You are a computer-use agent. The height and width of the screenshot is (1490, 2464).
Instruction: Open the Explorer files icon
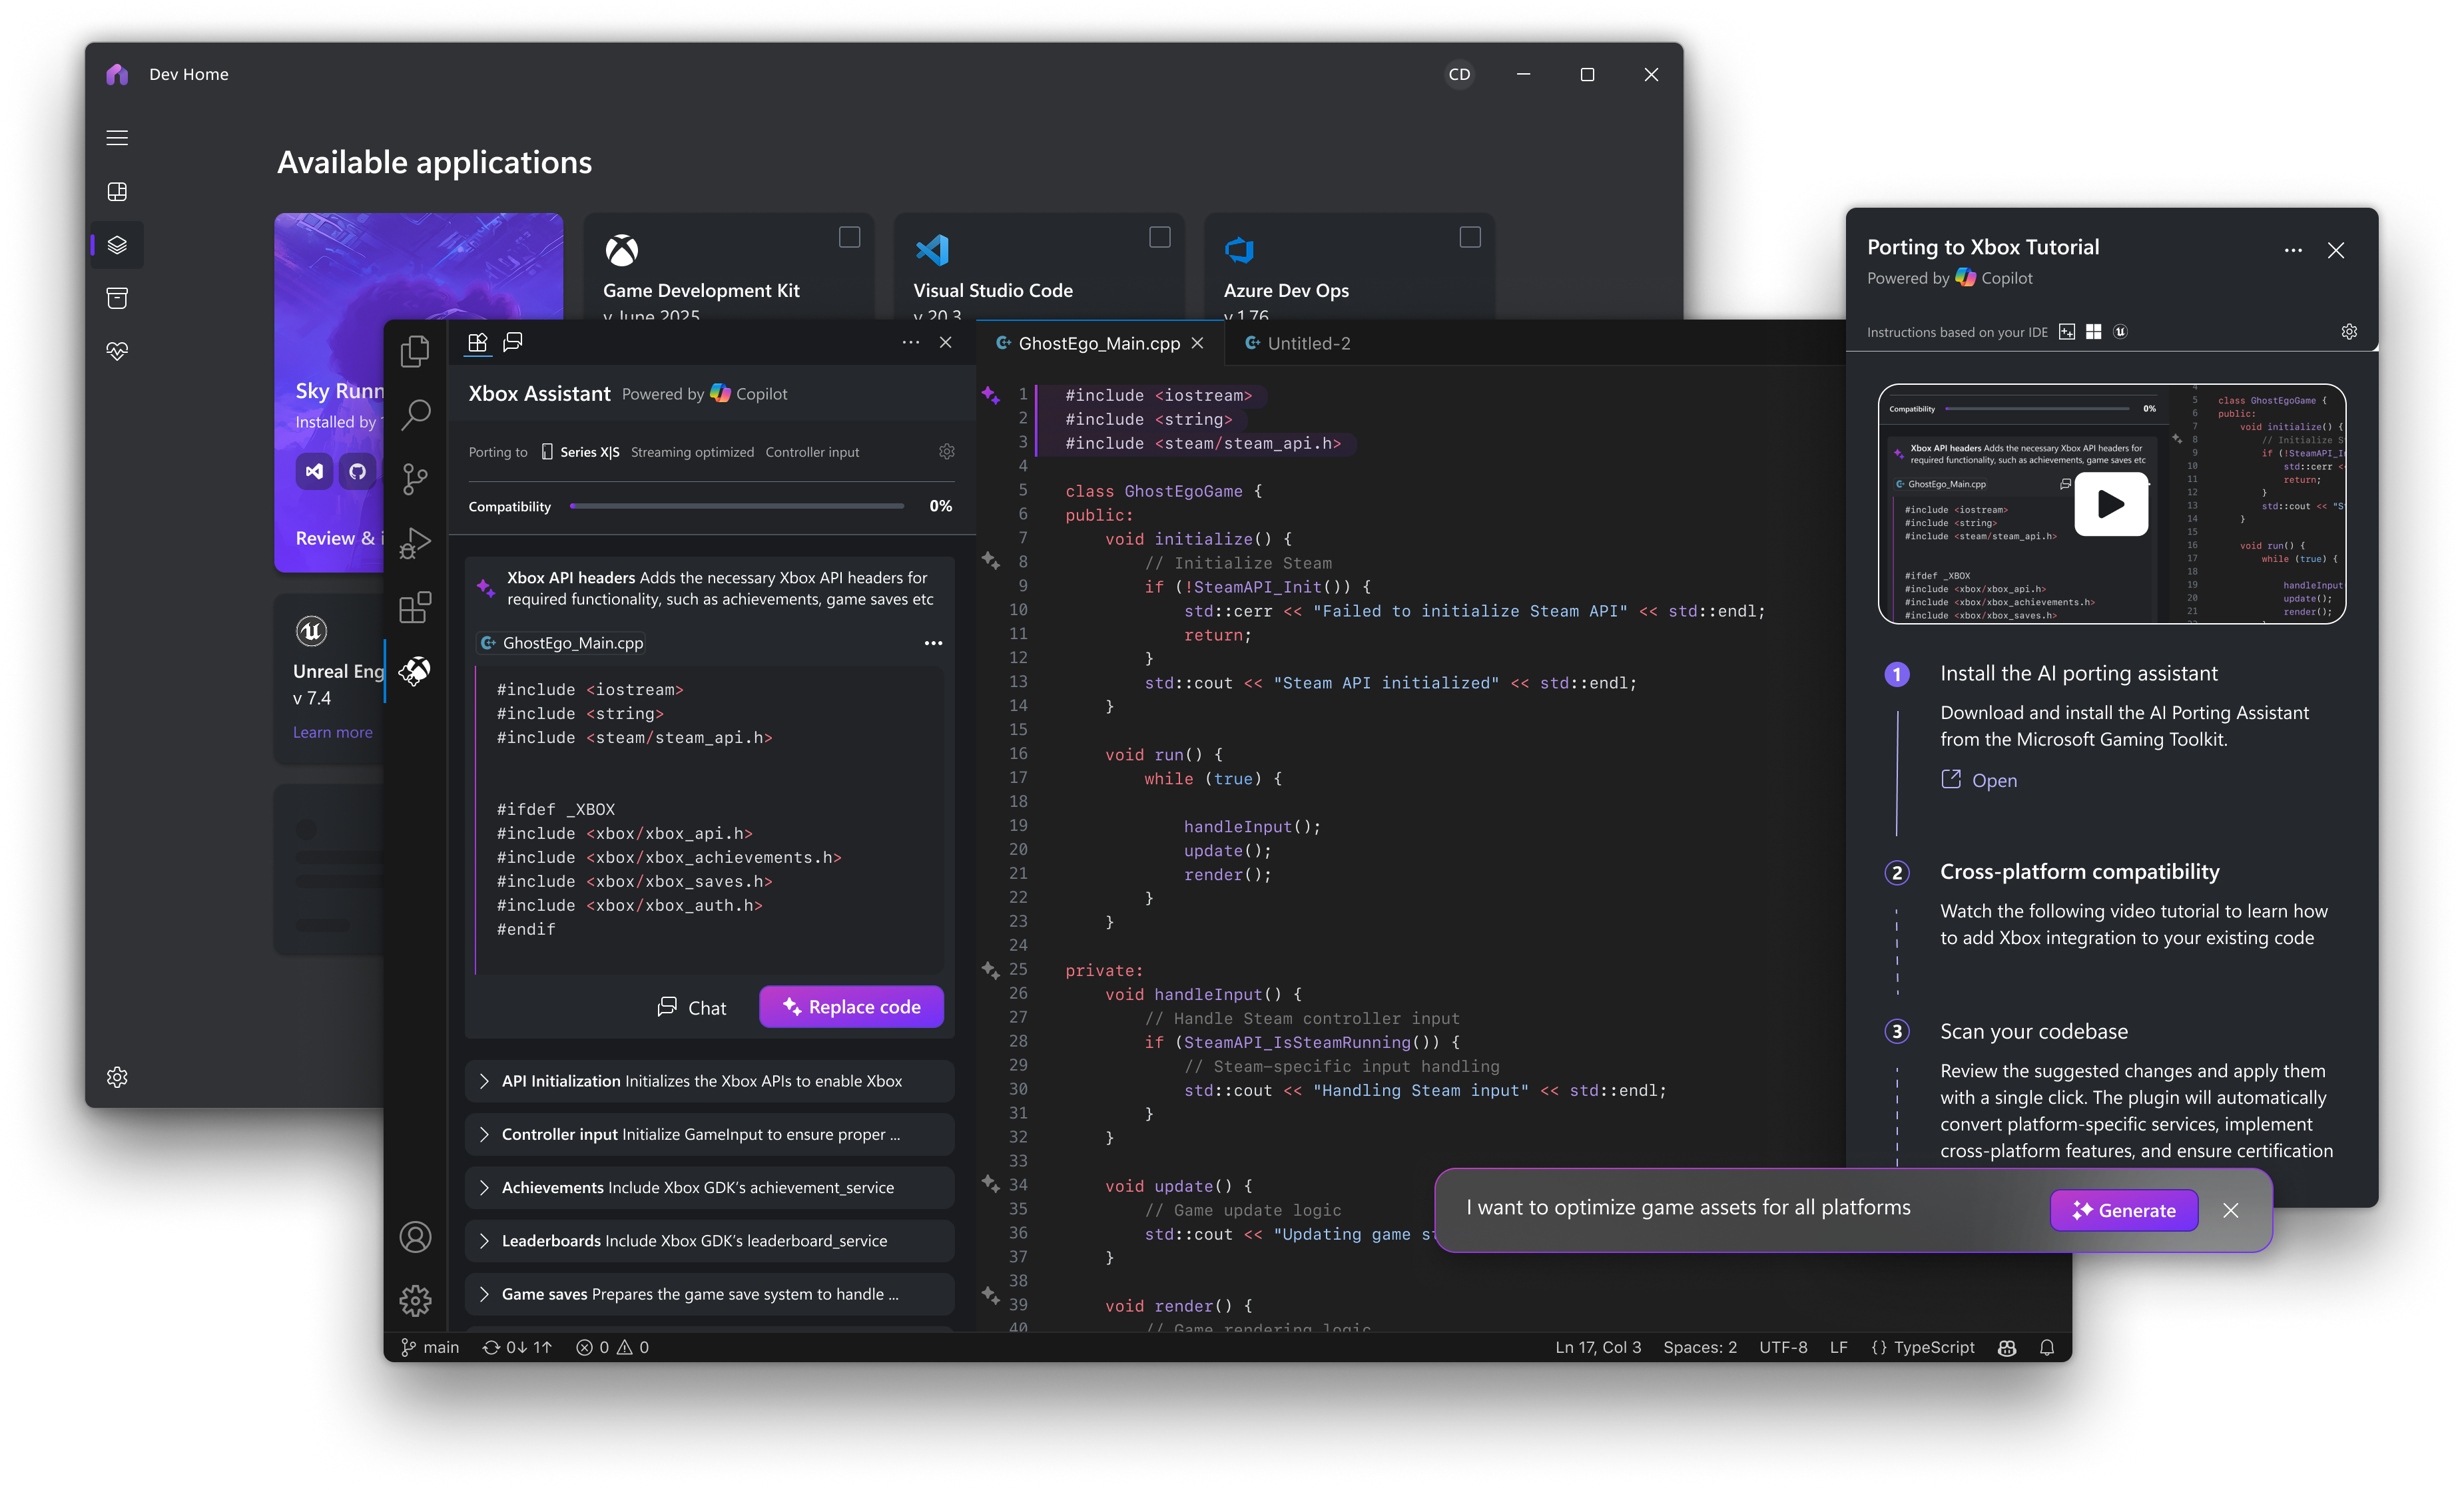tap(415, 351)
